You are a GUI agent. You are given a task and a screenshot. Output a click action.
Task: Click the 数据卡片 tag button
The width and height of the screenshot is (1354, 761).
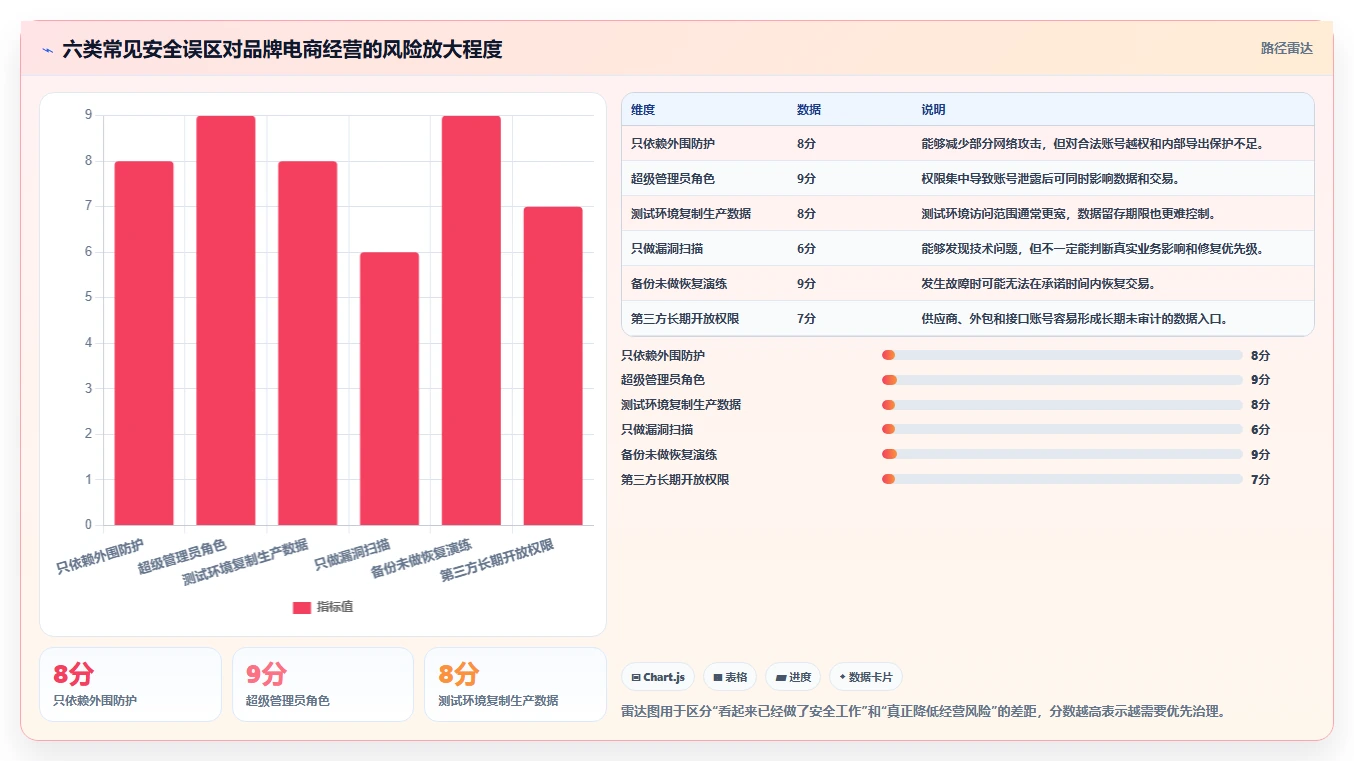[x=866, y=677]
